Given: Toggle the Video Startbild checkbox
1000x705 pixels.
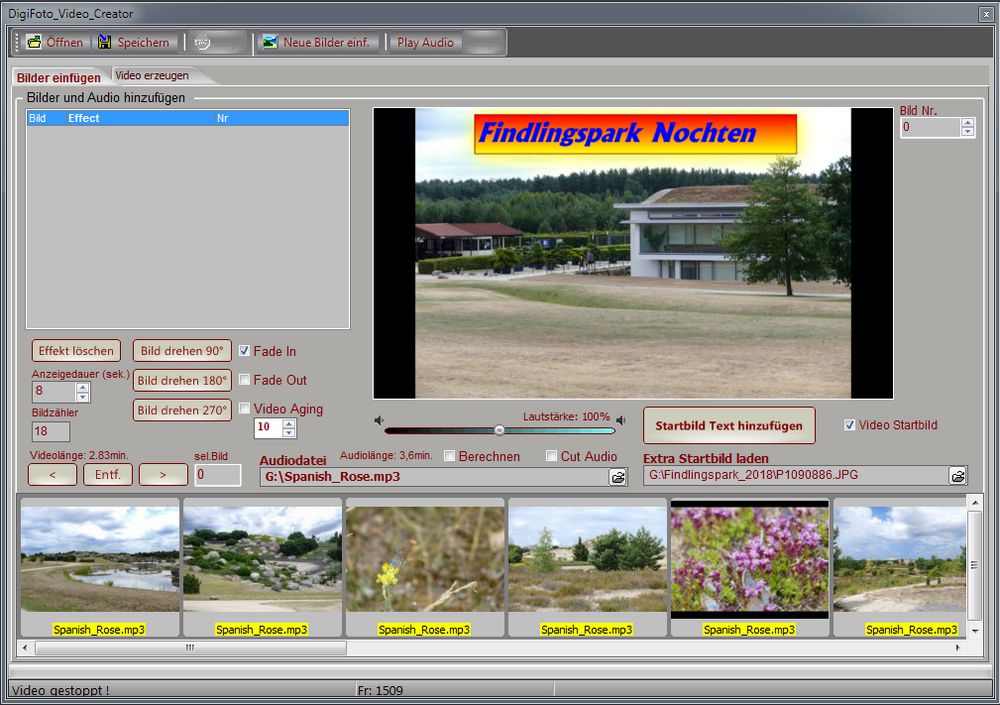Looking at the screenshot, I should (x=849, y=425).
